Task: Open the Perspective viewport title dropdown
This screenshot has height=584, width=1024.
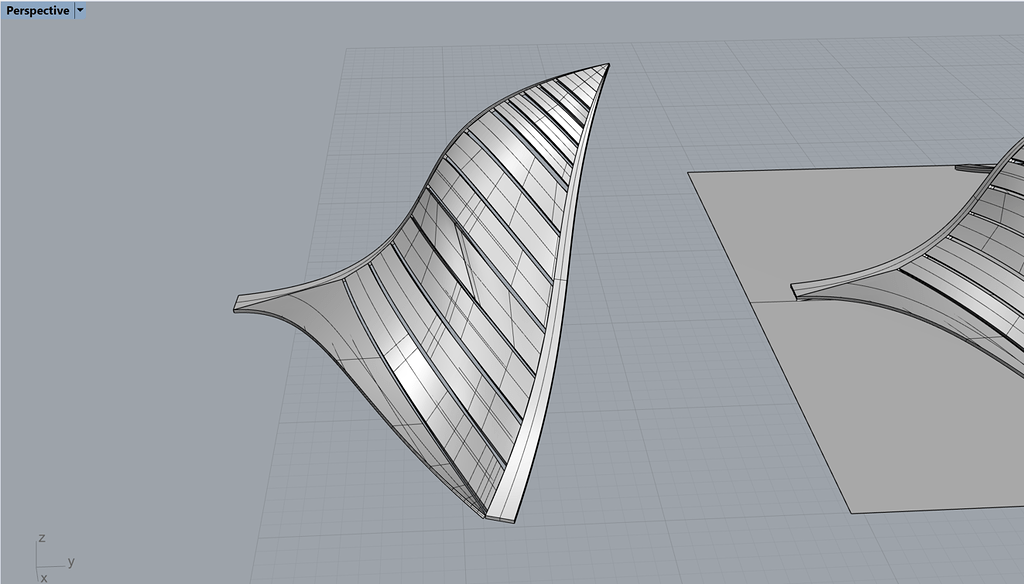Action: click(80, 10)
